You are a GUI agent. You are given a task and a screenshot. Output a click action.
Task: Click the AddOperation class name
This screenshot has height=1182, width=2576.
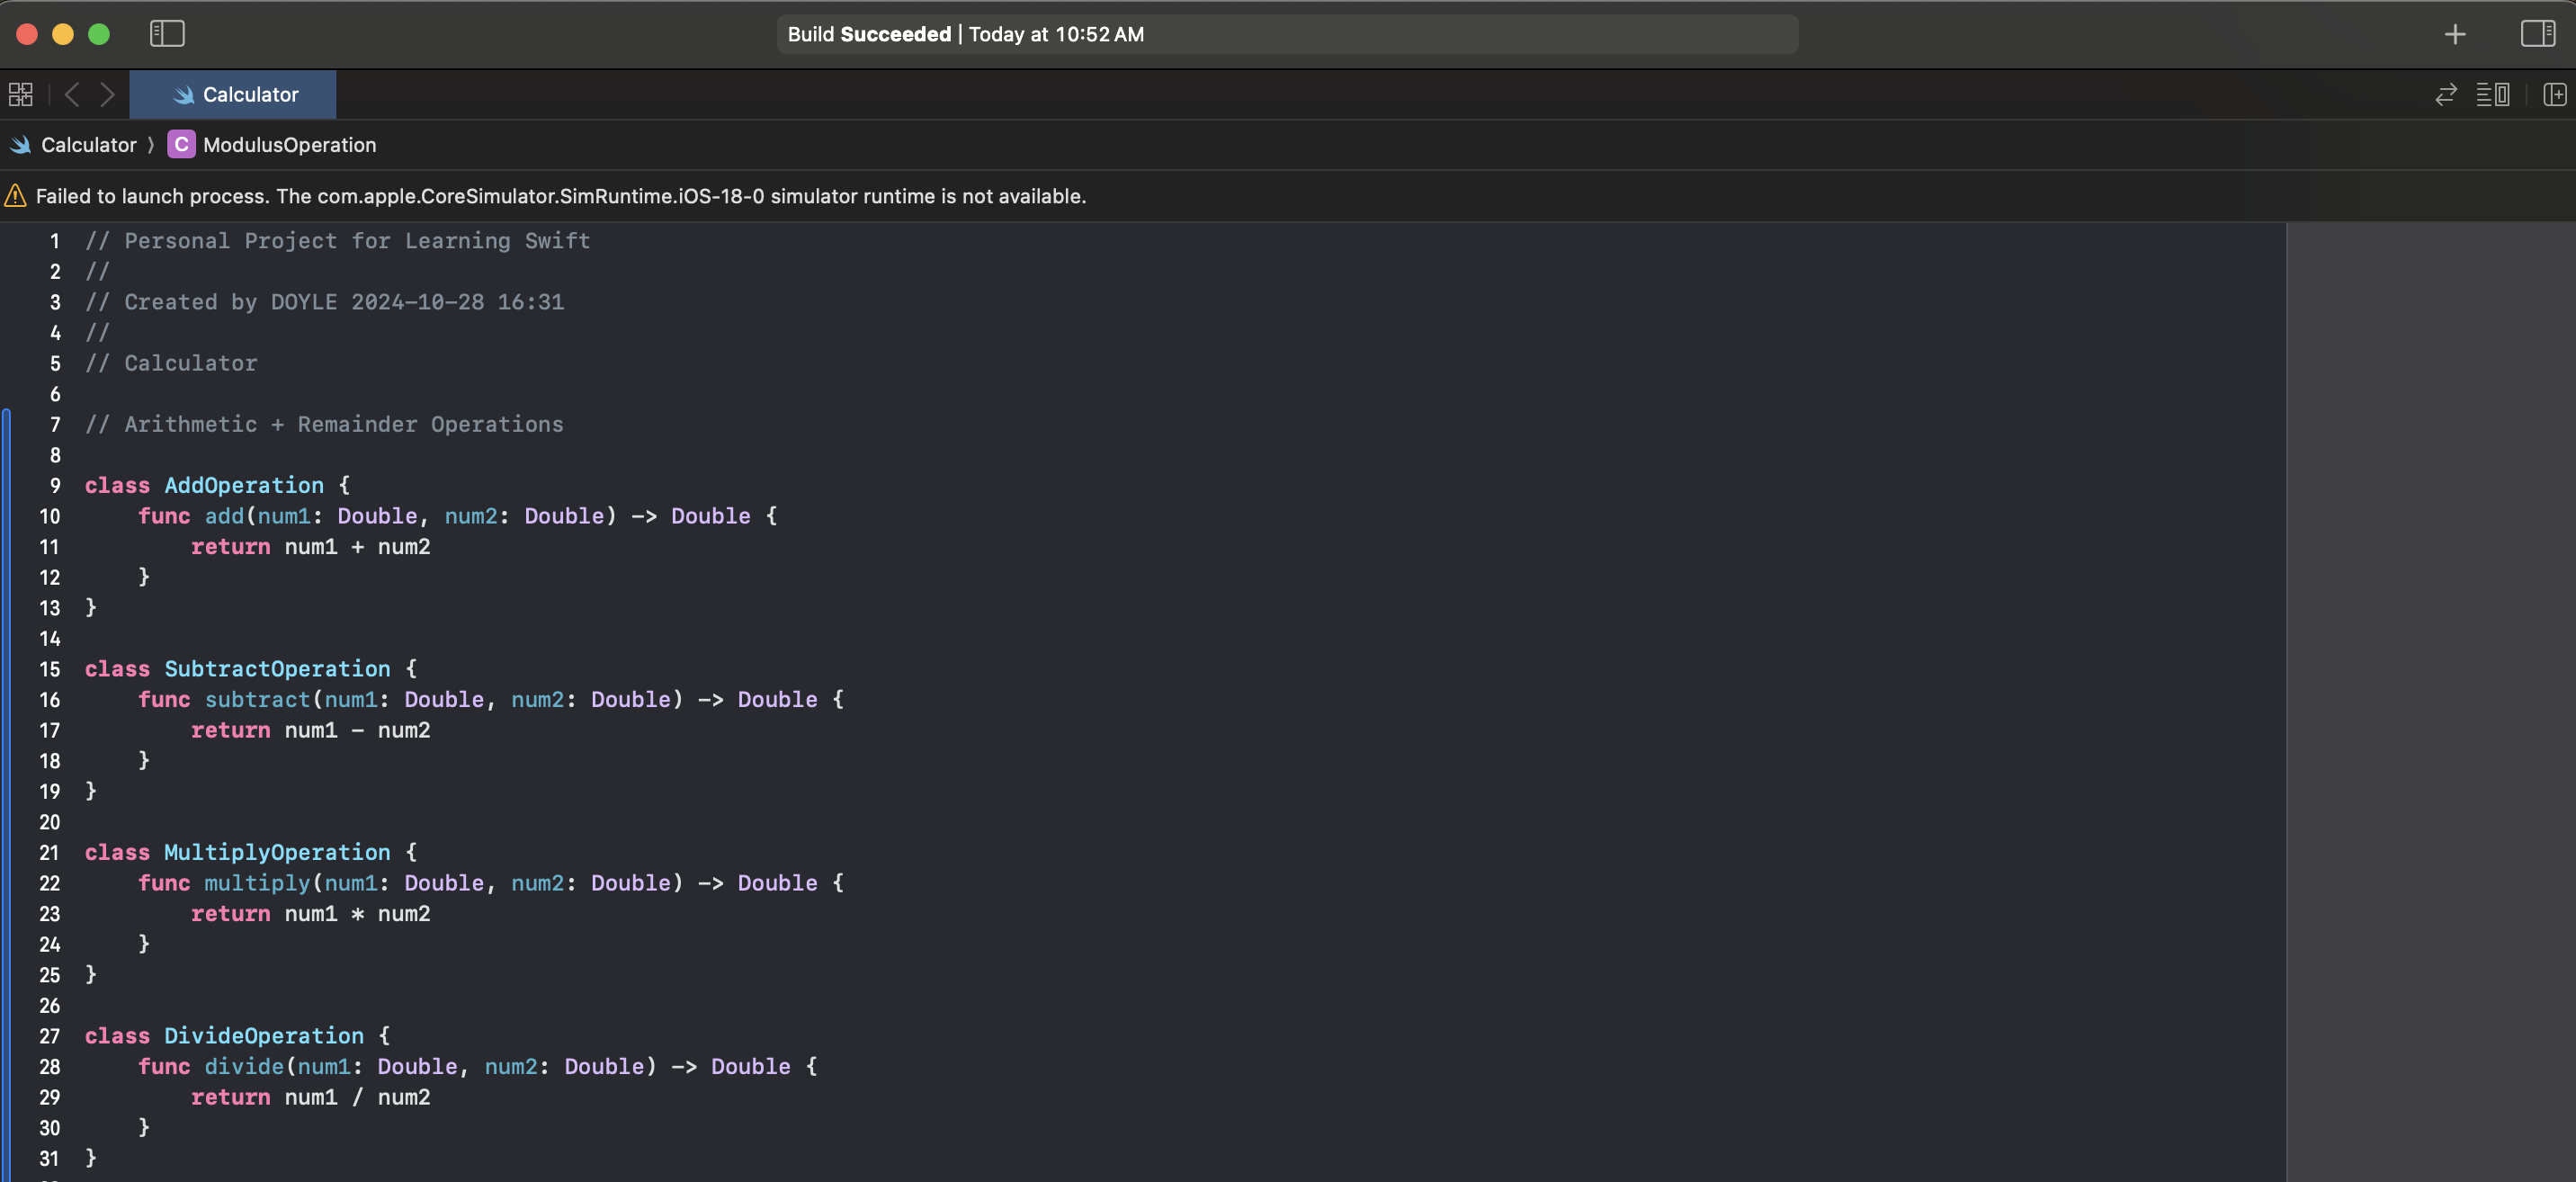click(x=244, y=486)
